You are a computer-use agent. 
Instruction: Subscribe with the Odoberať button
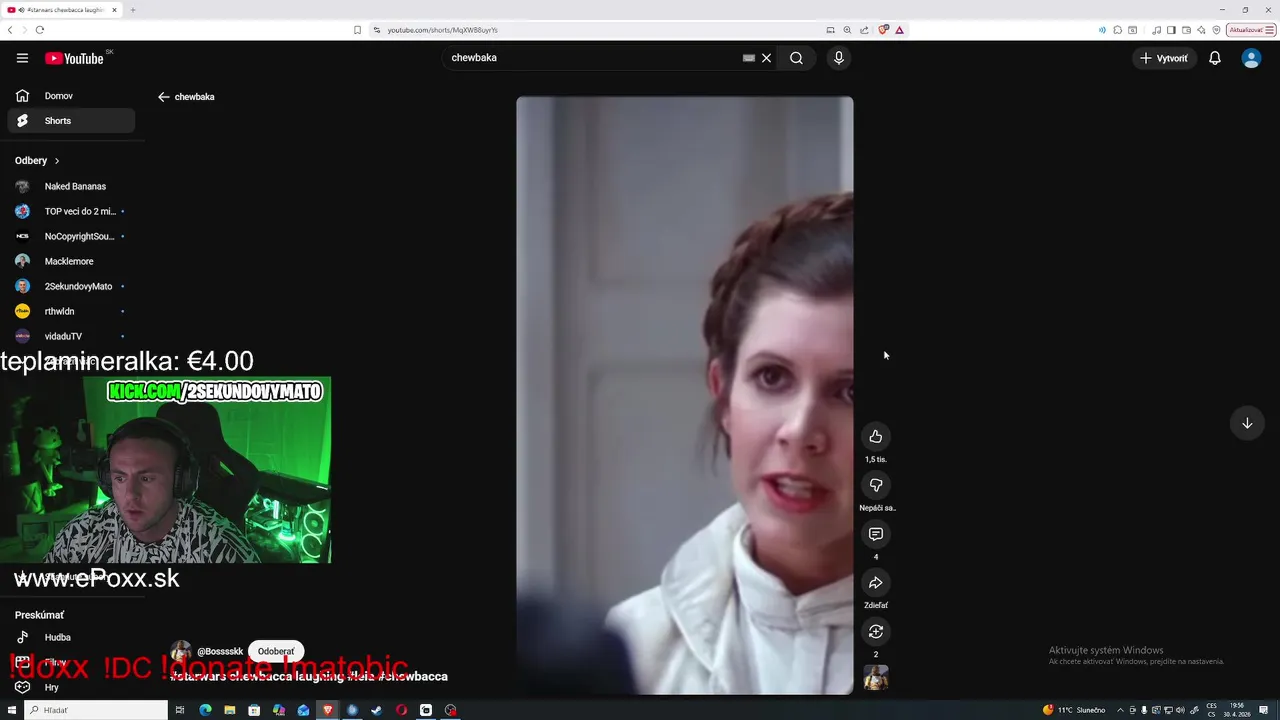point(276,651)
